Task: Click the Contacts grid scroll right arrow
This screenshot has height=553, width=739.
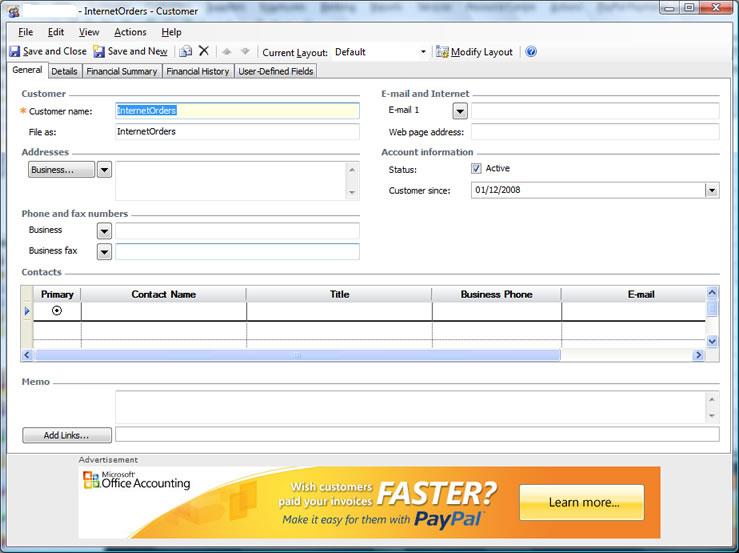Action: coord(698,355)
